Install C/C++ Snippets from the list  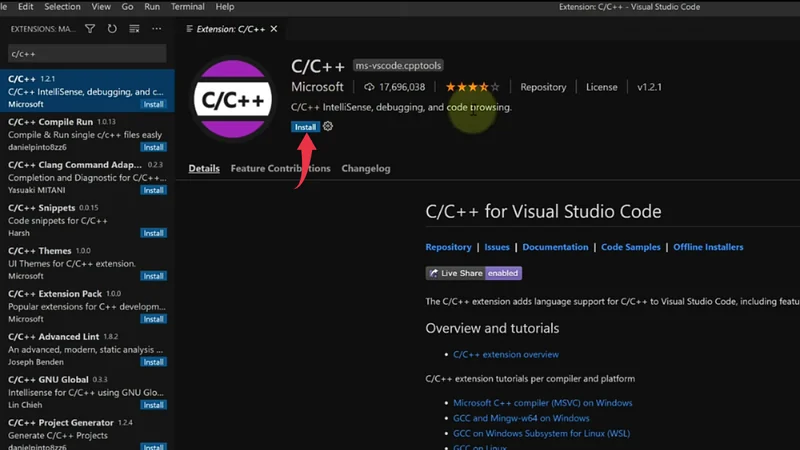[x=153, y=233]
